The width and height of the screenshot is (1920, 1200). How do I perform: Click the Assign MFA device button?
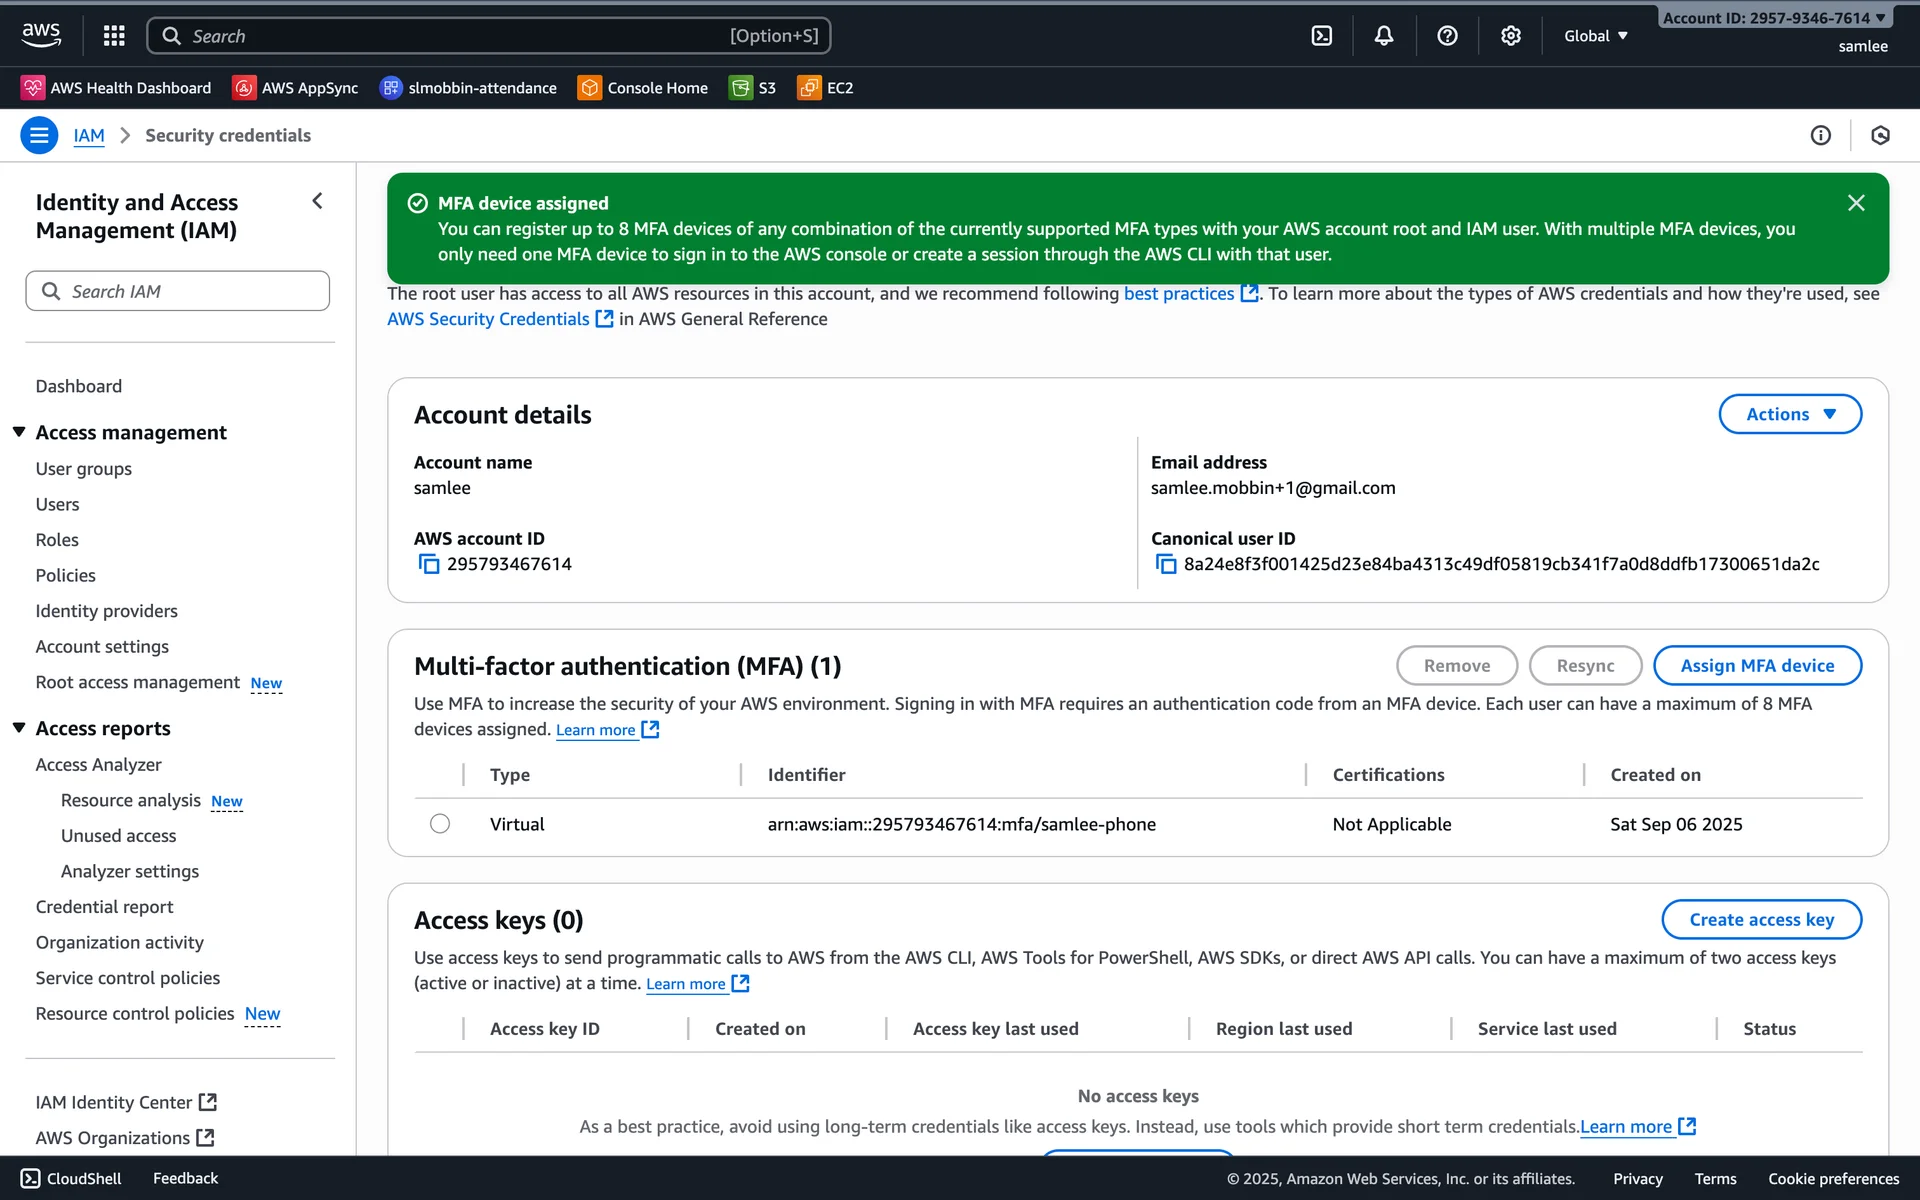[1756, 666]
